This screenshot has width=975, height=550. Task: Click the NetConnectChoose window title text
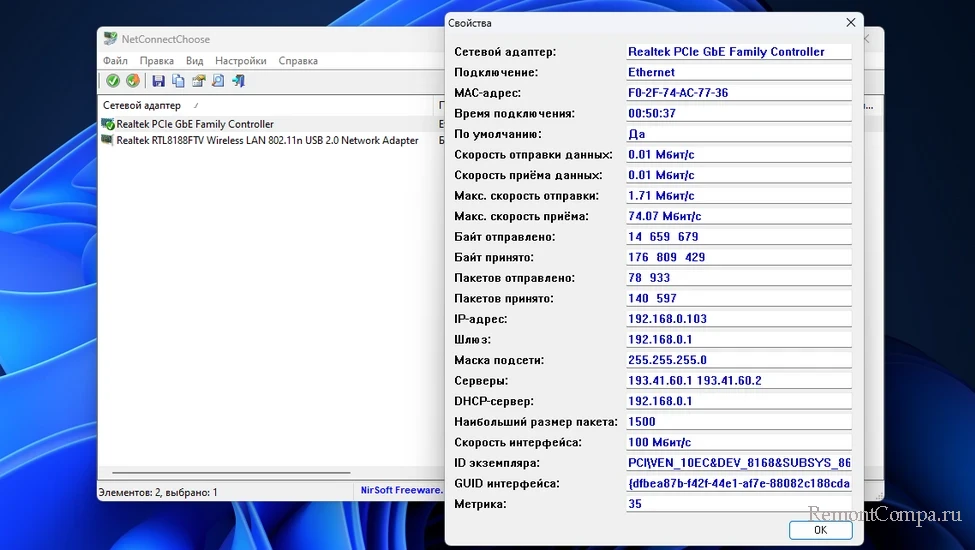(165, 39)
